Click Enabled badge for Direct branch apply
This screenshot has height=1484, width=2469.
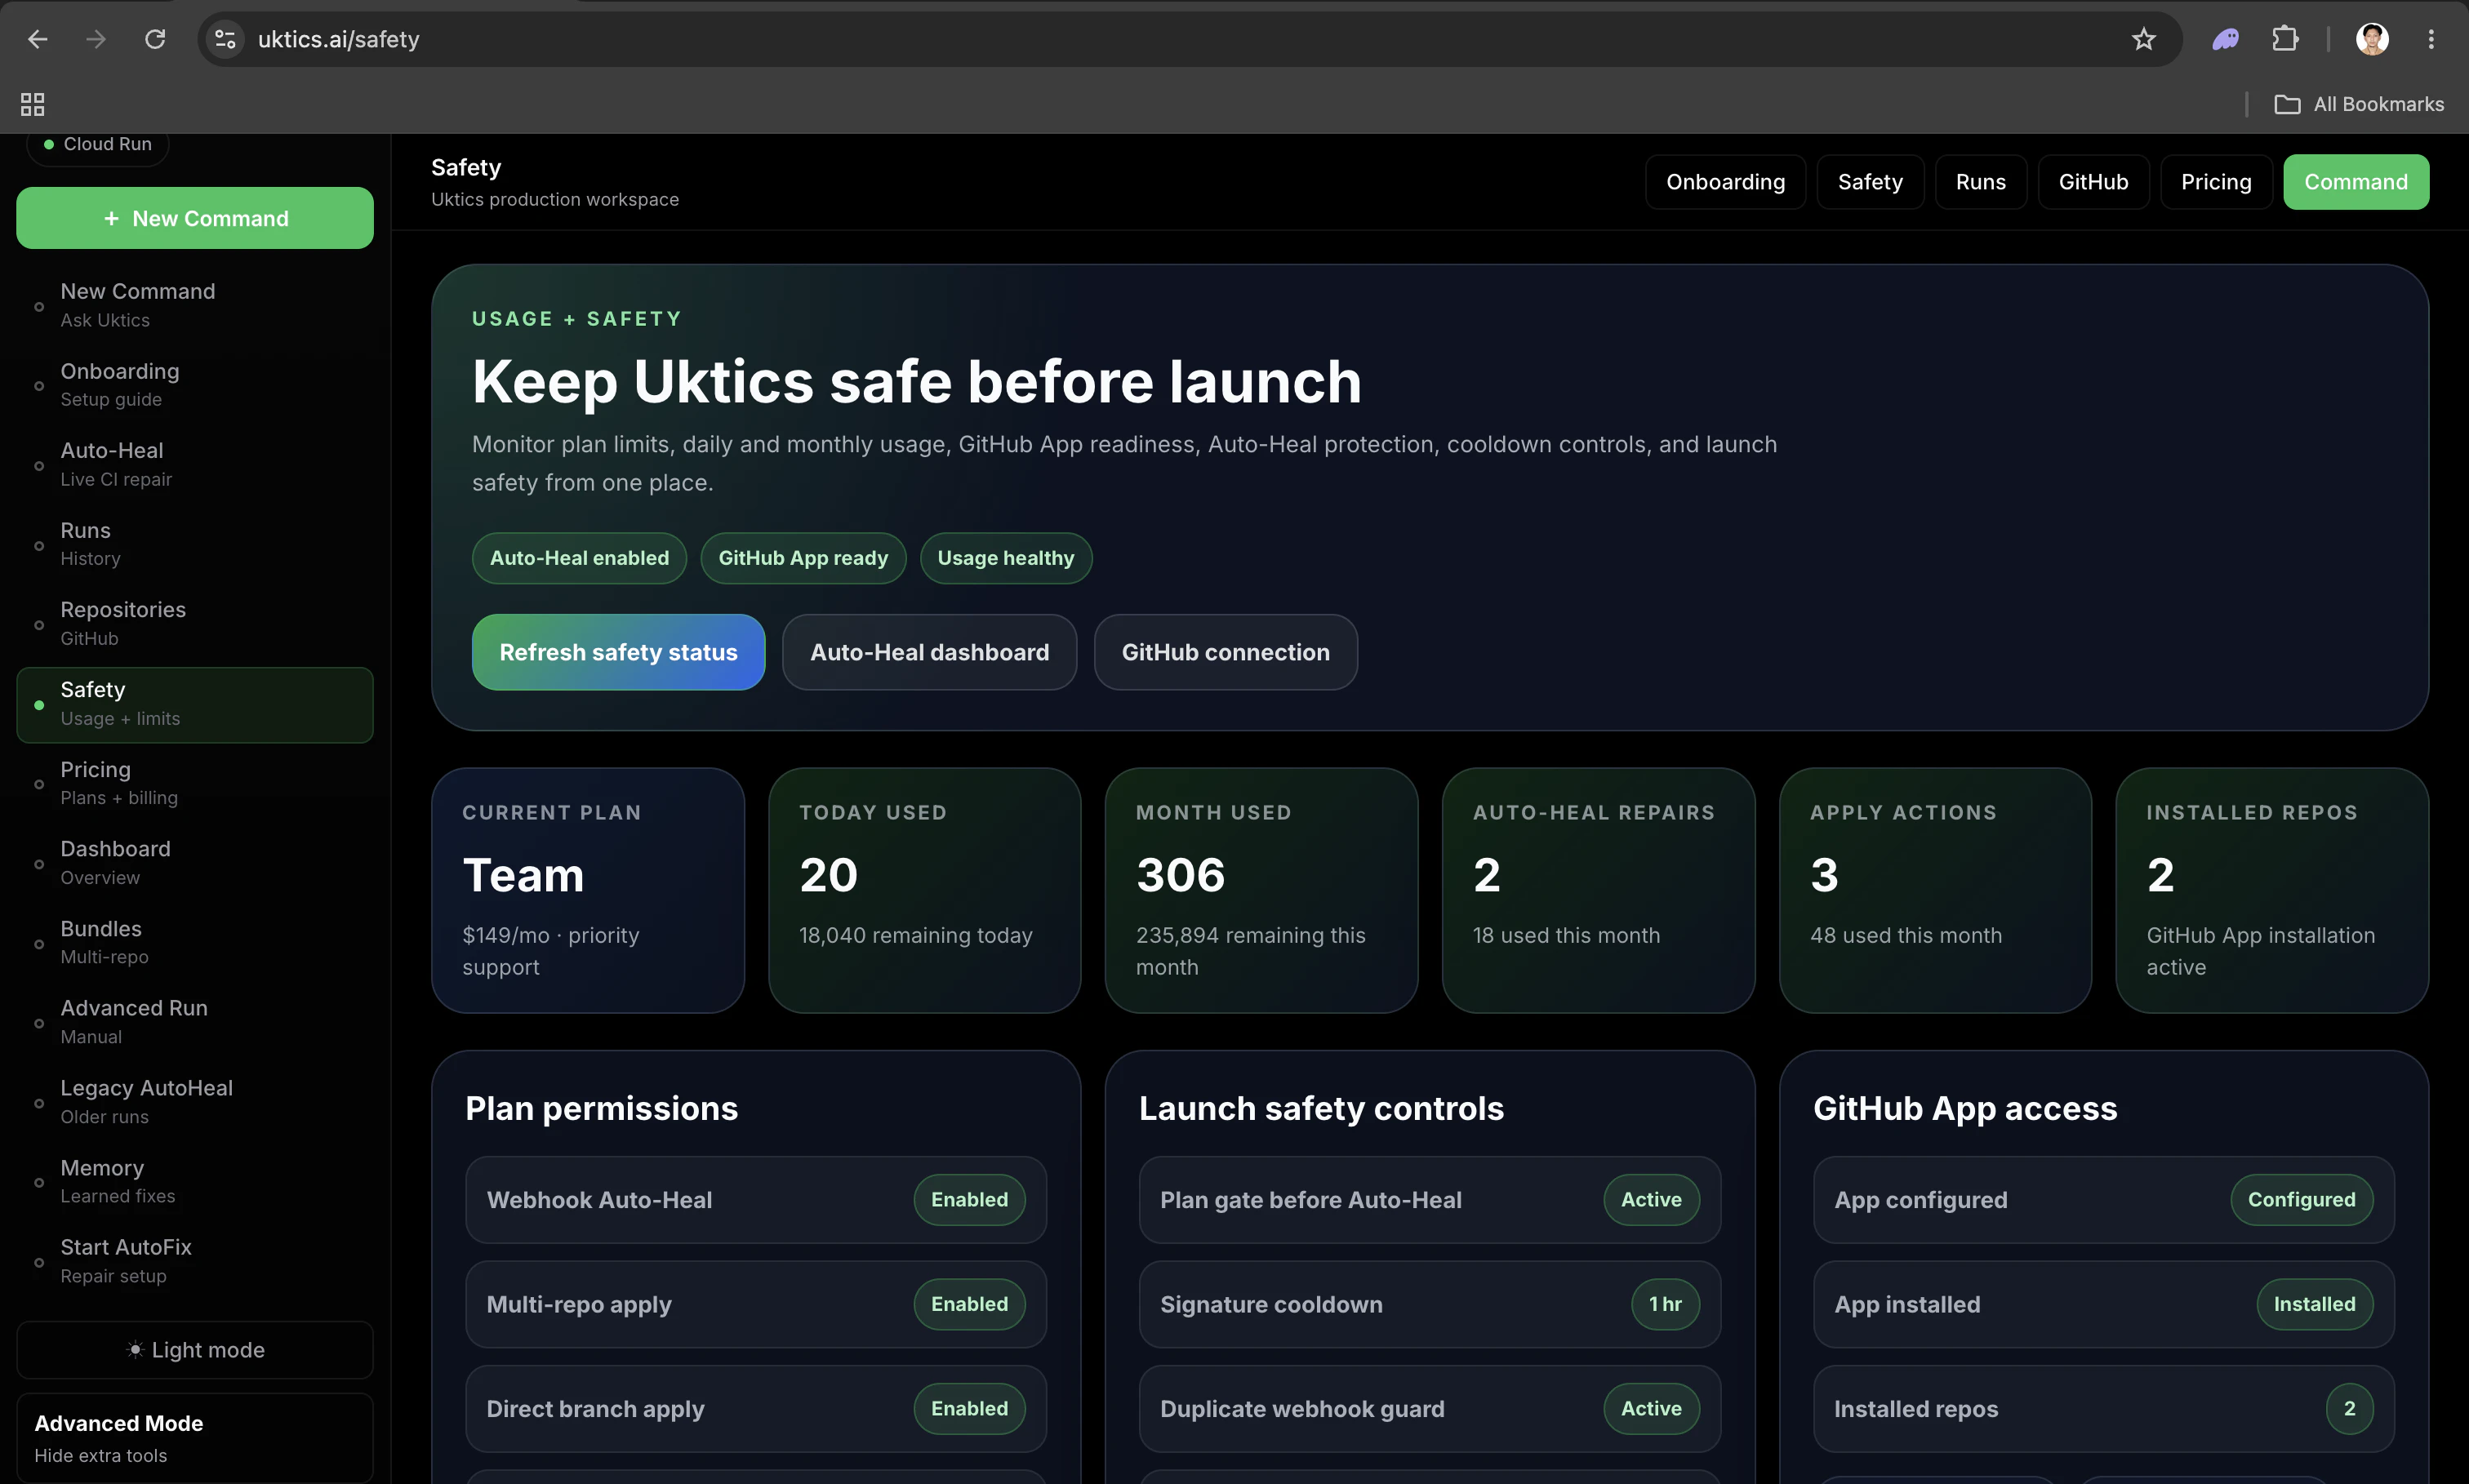[x=969, y=1409]
